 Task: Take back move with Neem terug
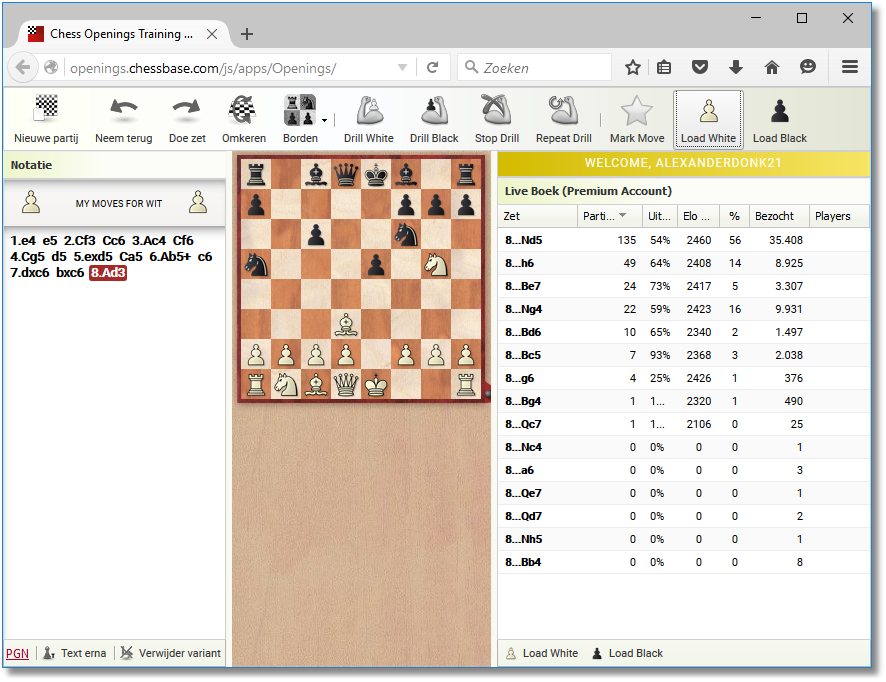tap(123, 119)
